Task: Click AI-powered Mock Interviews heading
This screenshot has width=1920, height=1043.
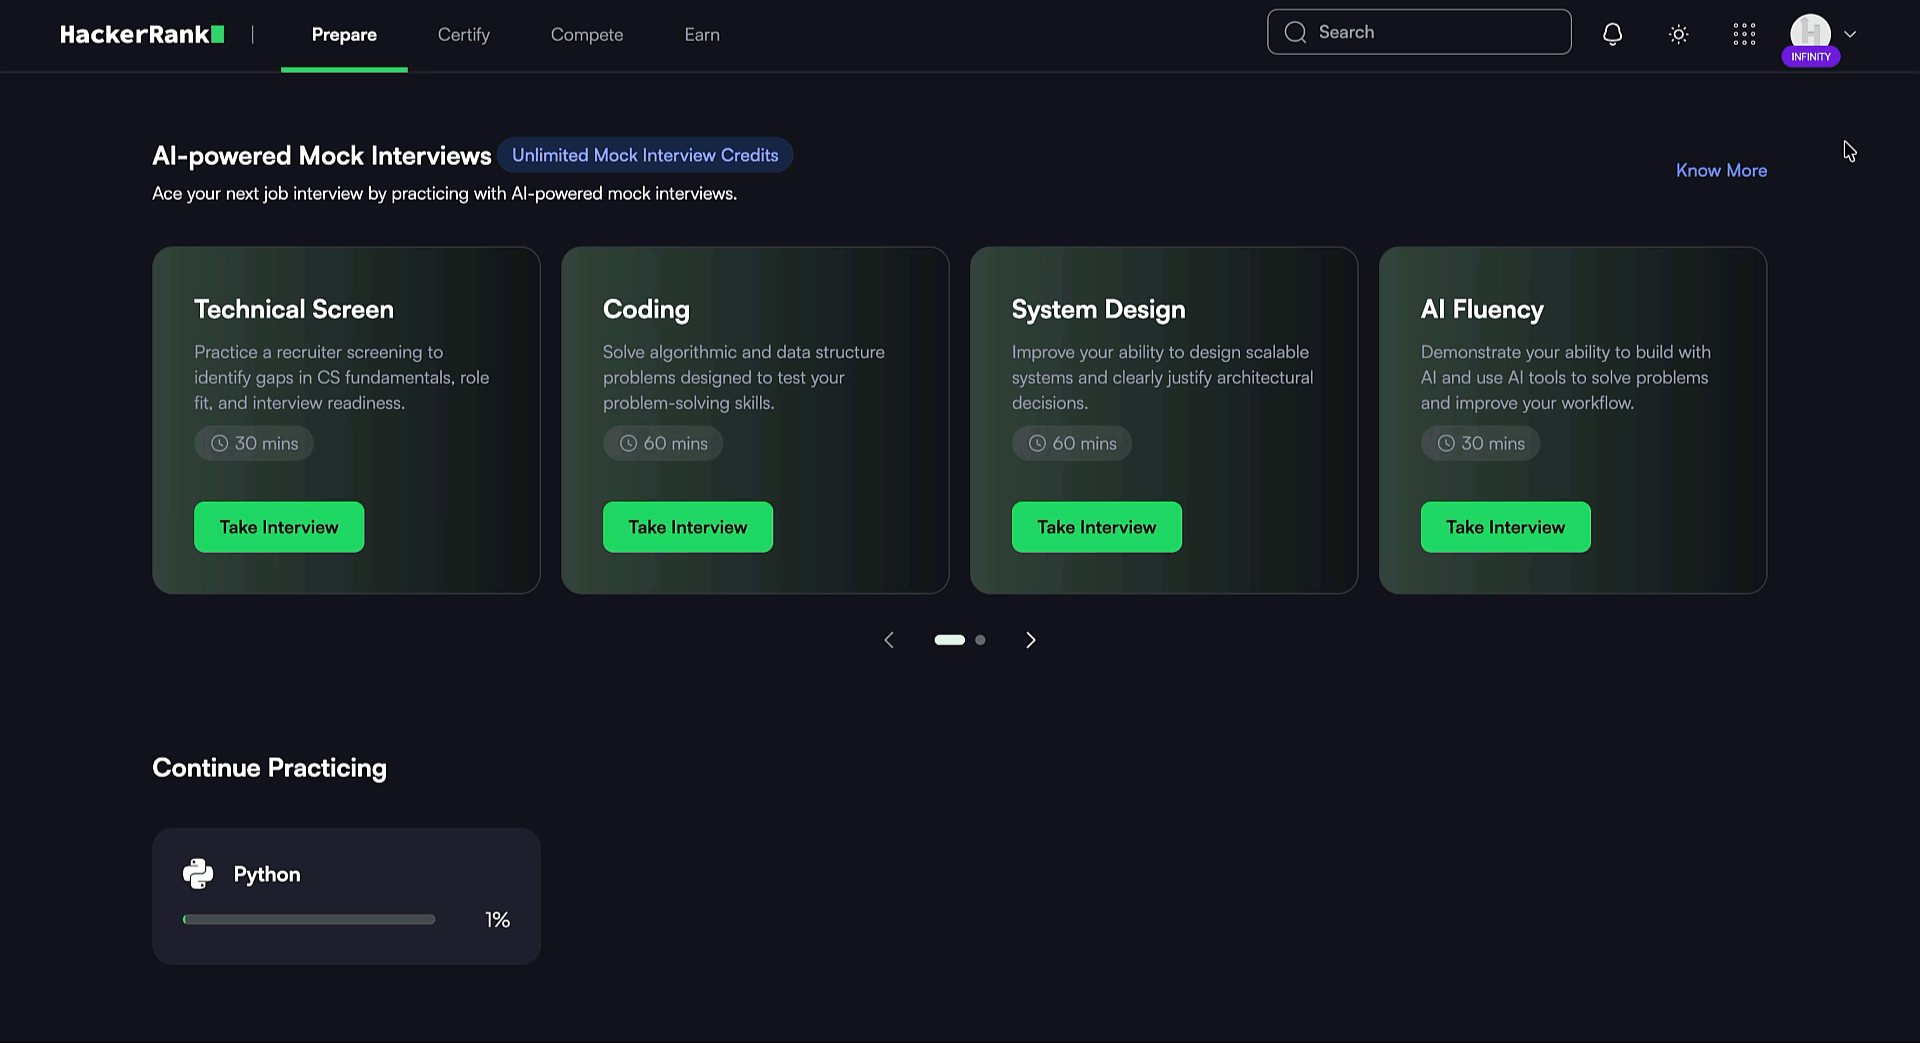Action: [x=322, y=156]
